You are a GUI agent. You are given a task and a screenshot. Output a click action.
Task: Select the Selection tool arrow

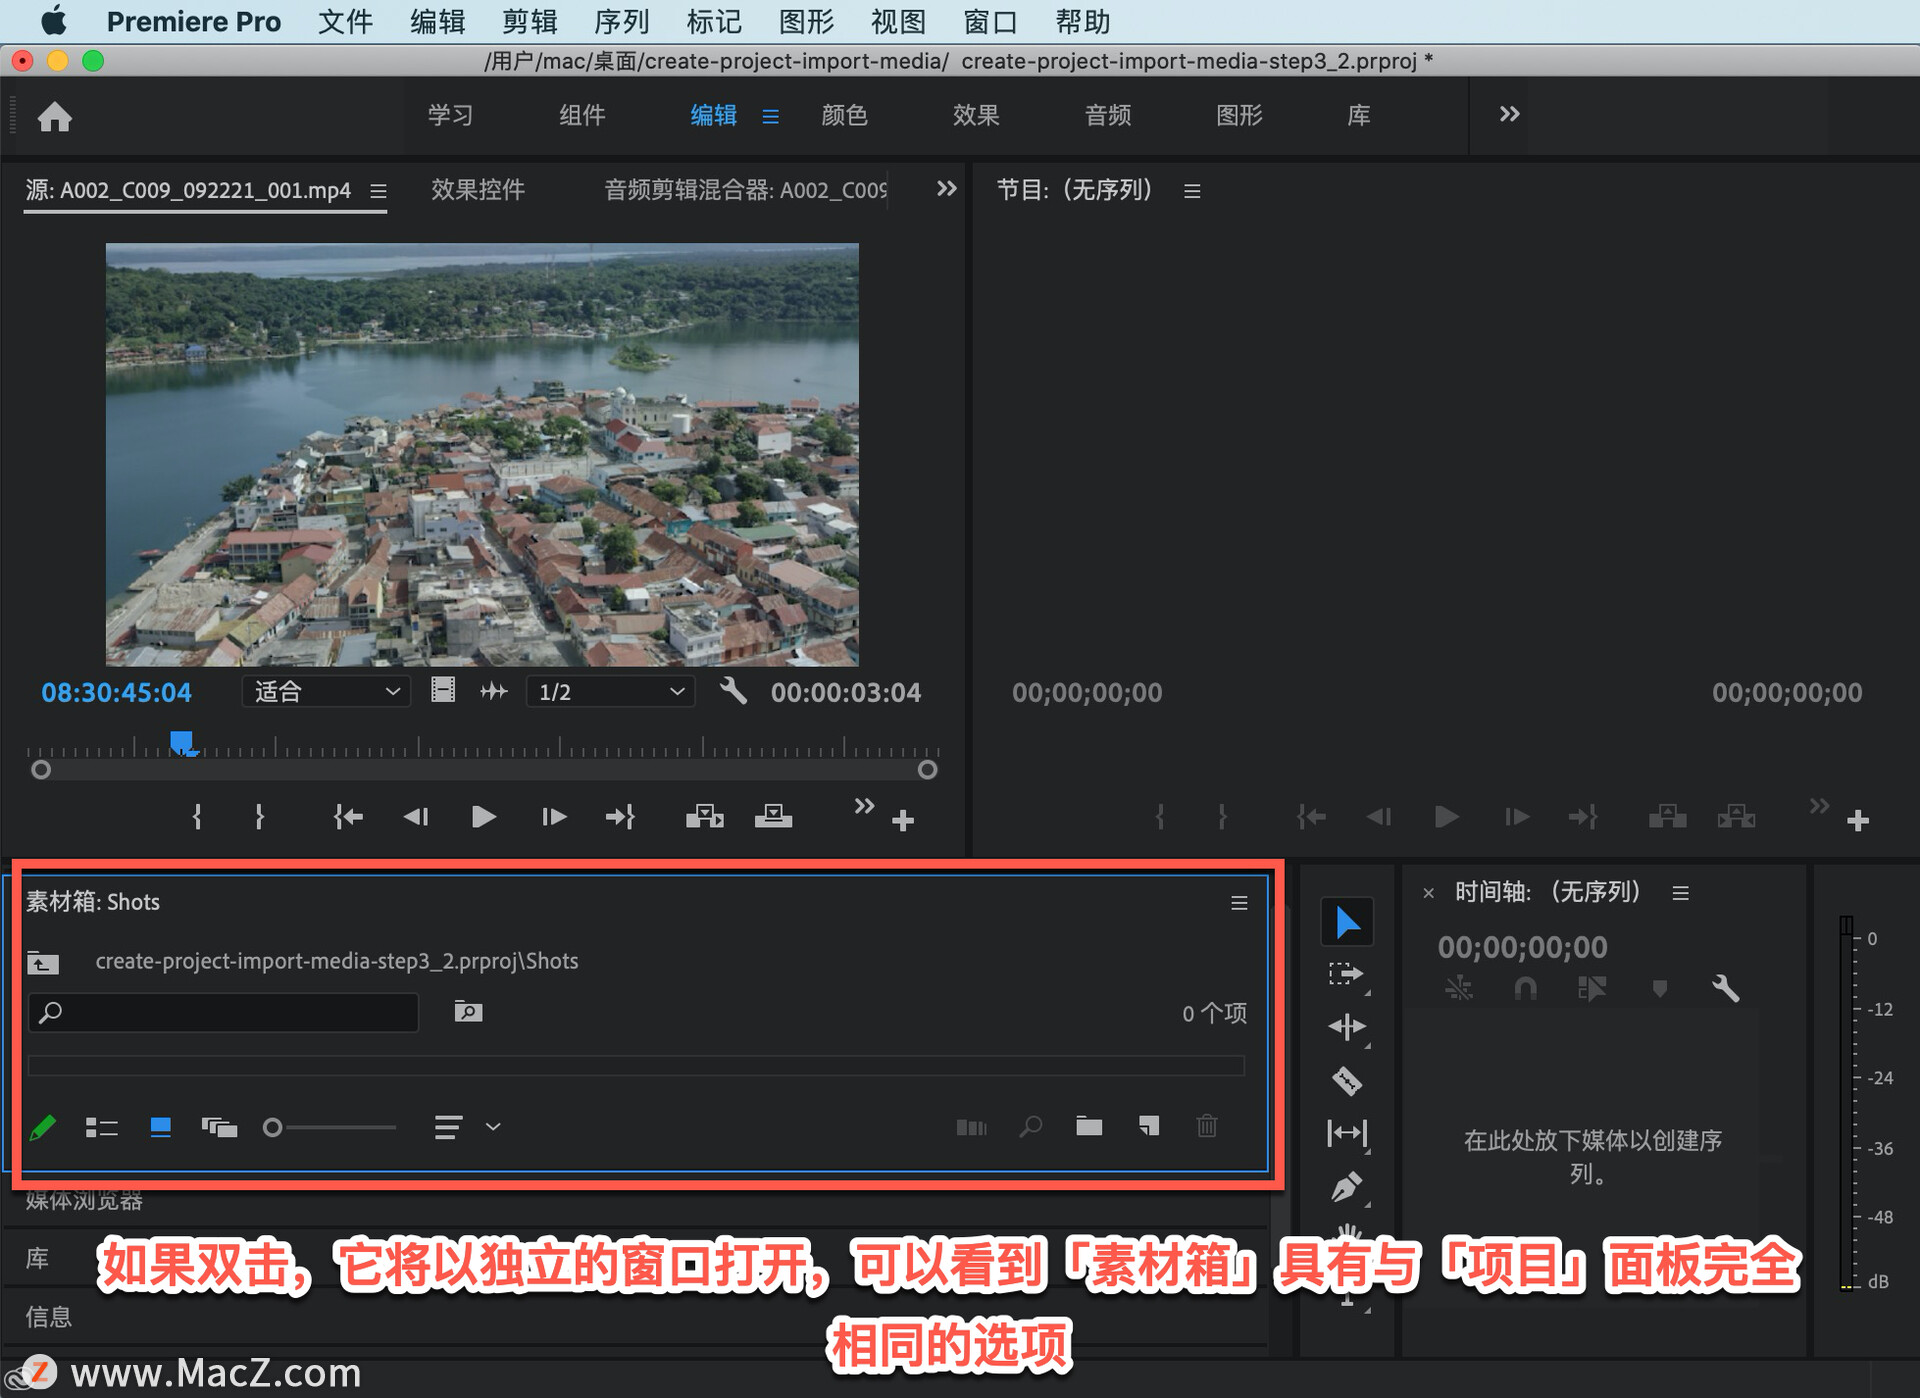(x=1347, y=921)
